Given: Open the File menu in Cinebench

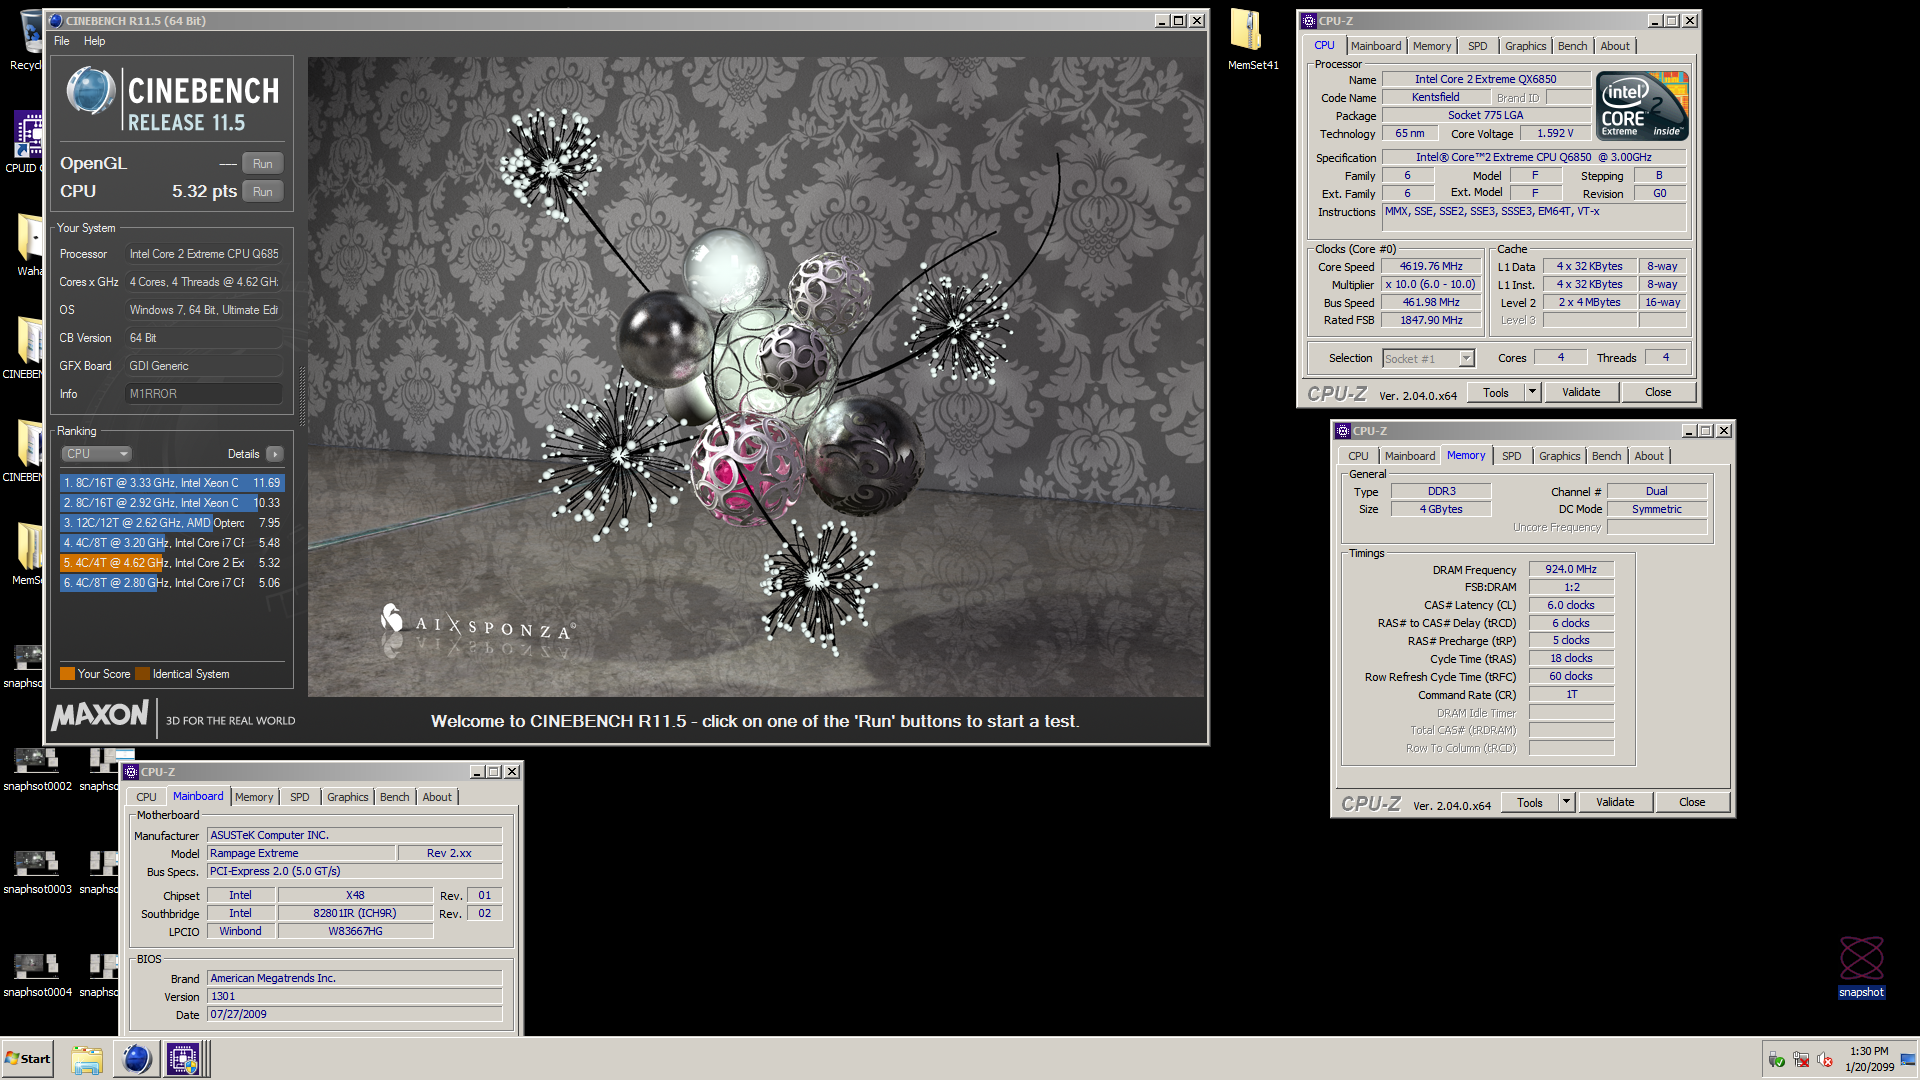Looking at the screenshot, I should click(x=62, y=41).
